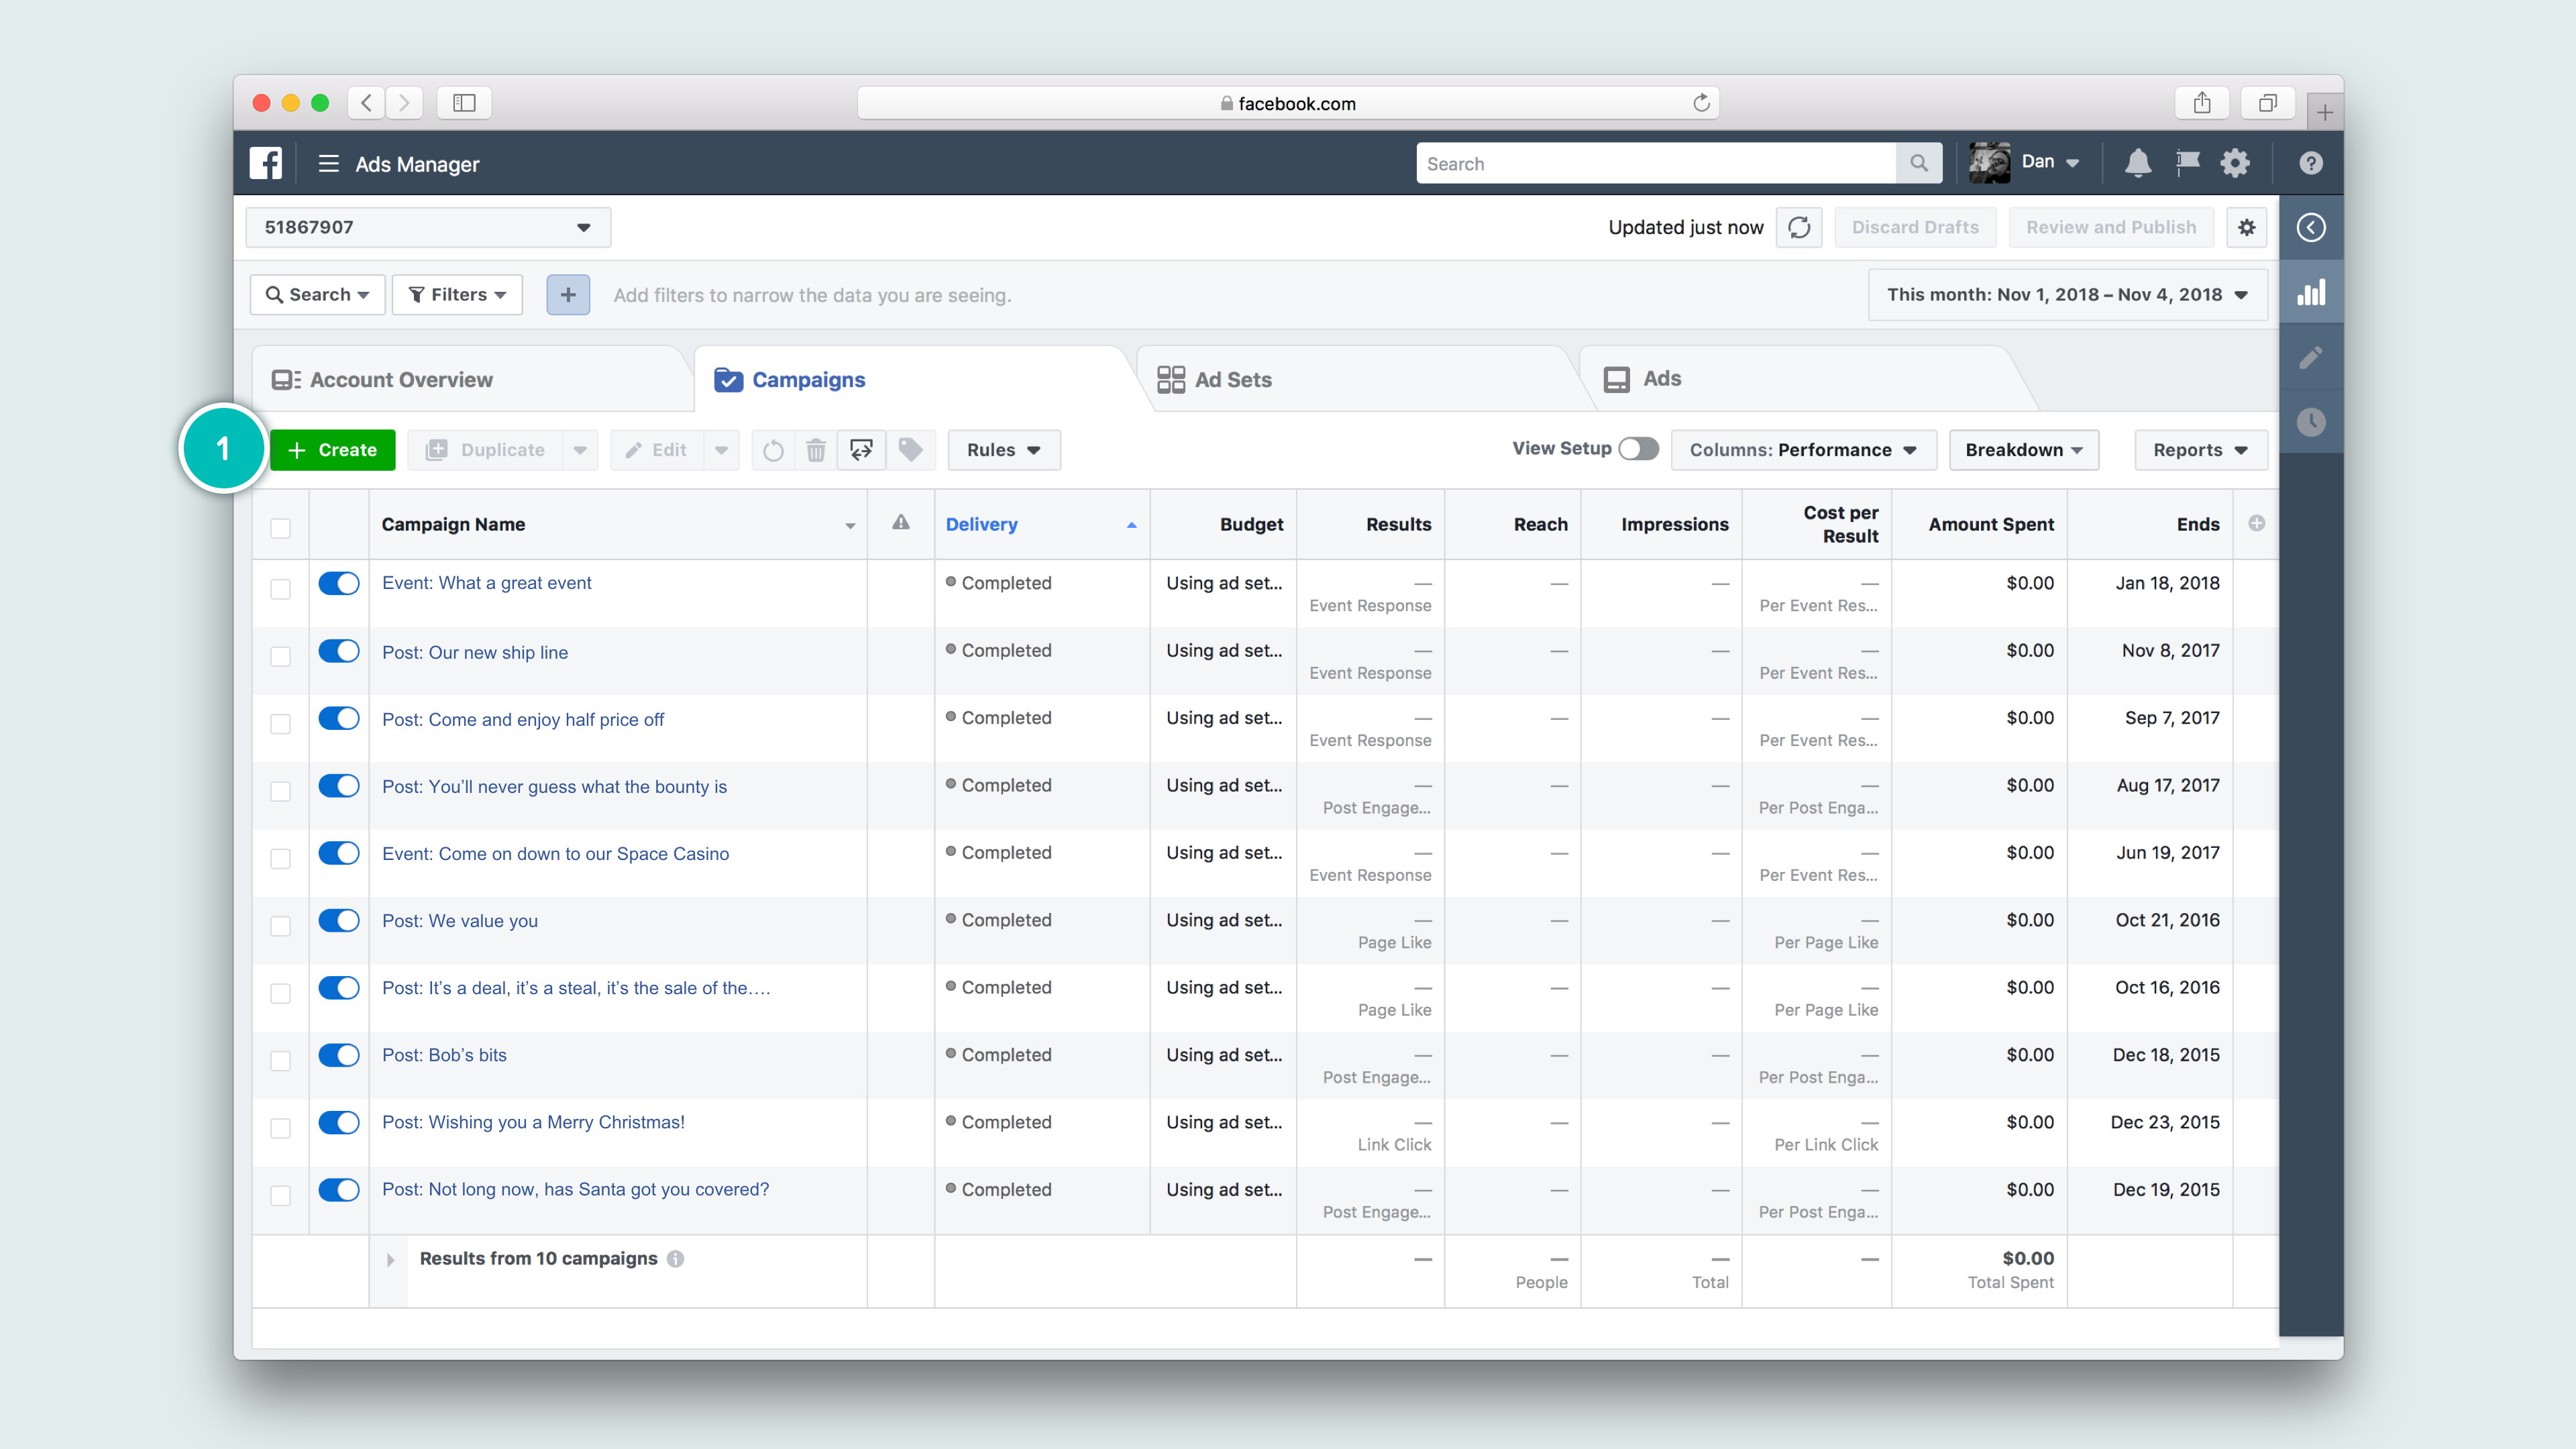The image size is (2576, 1449).
Task: Click the green Create button
Action: 333,450
